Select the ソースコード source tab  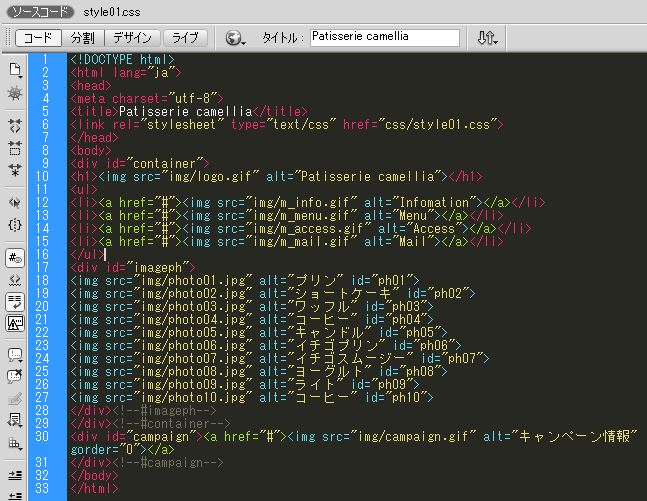(40, 12)
